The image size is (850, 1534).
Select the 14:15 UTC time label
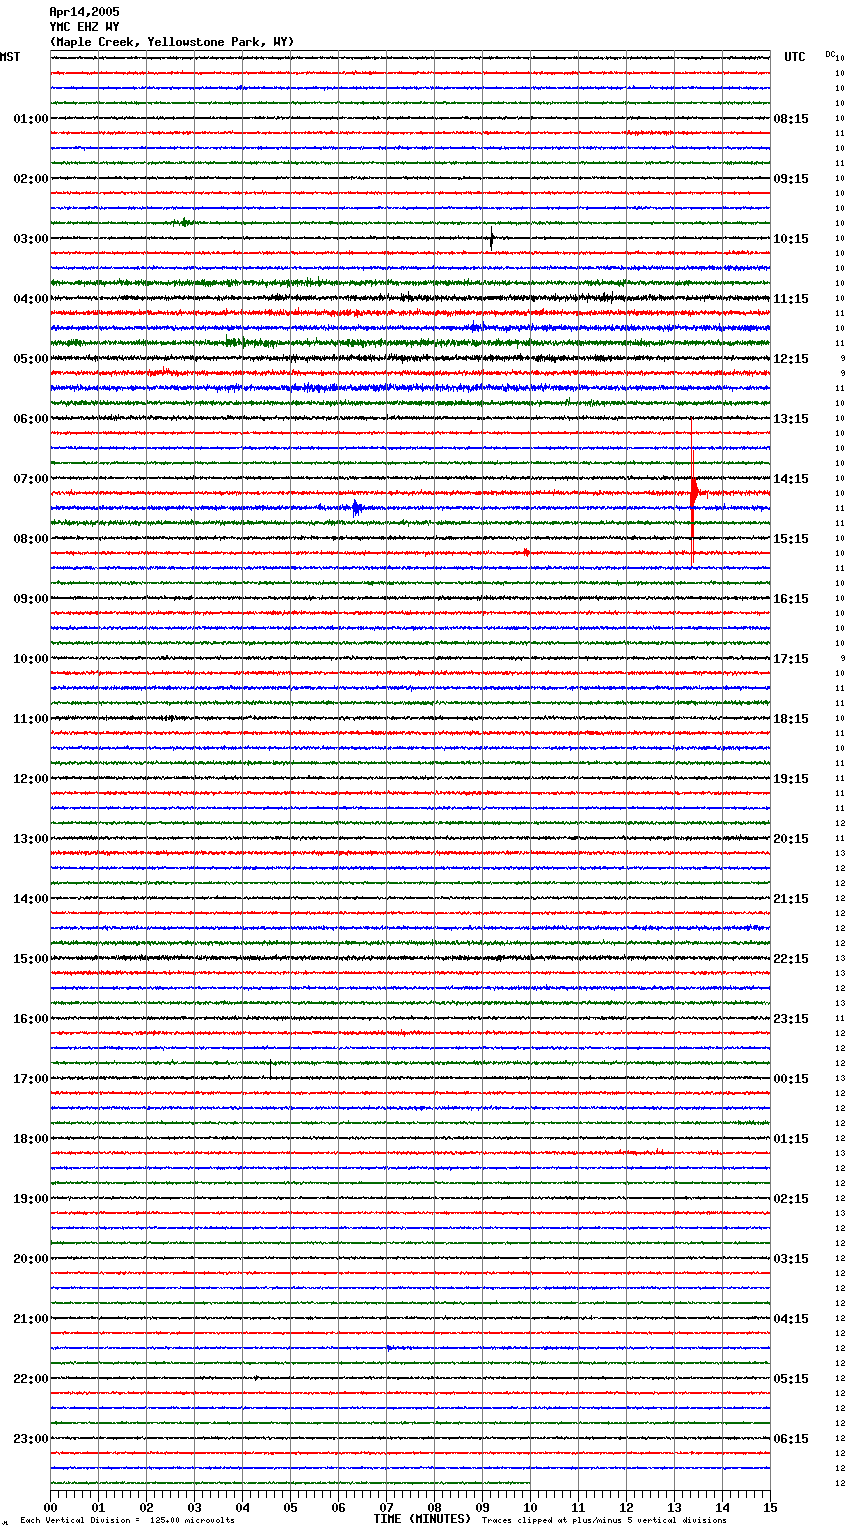791,479
